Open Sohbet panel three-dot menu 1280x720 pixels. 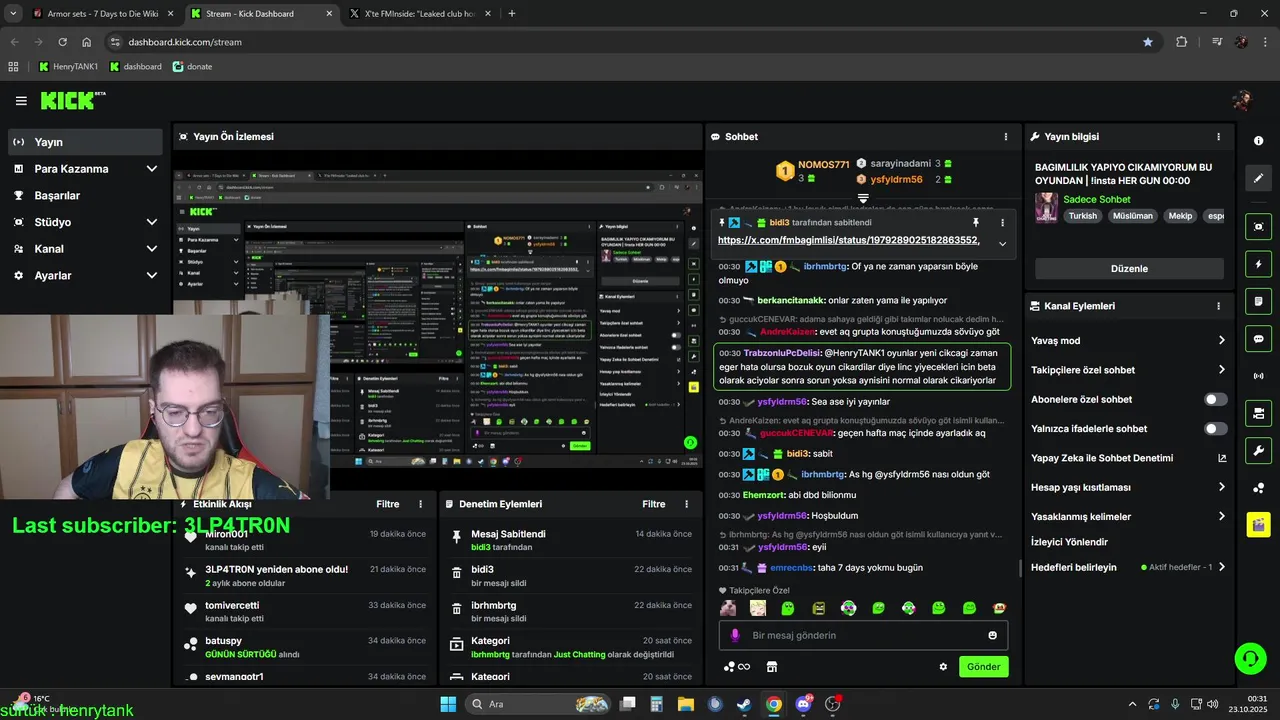click(1006, 136)
